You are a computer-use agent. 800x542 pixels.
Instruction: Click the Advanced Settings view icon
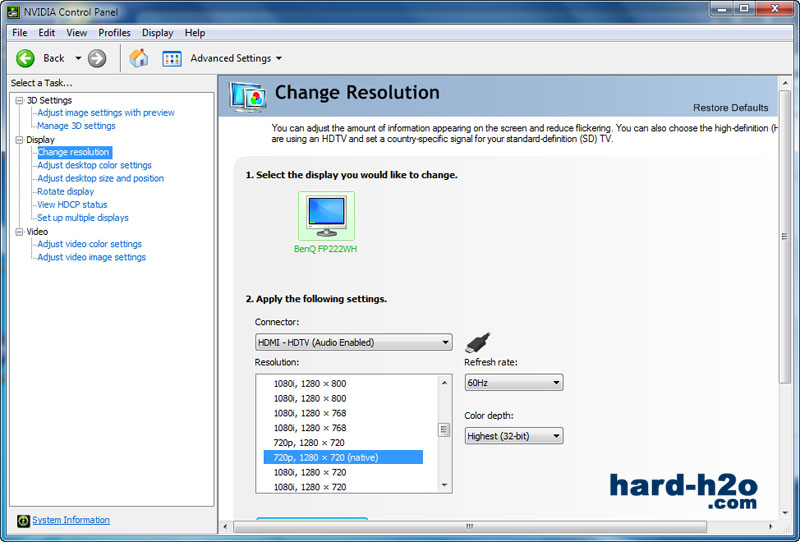(172, 59)
